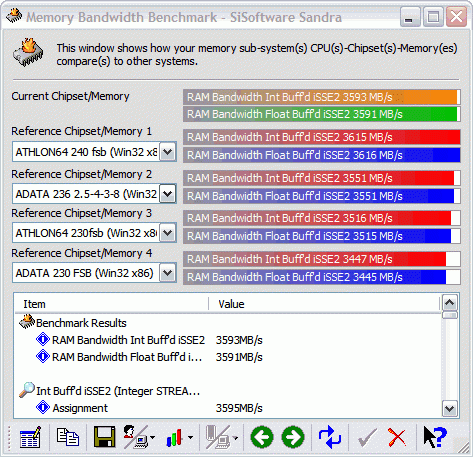Click the Item column header
The height and width of the screenshot is (457, 473).
[x=112, y=304]
